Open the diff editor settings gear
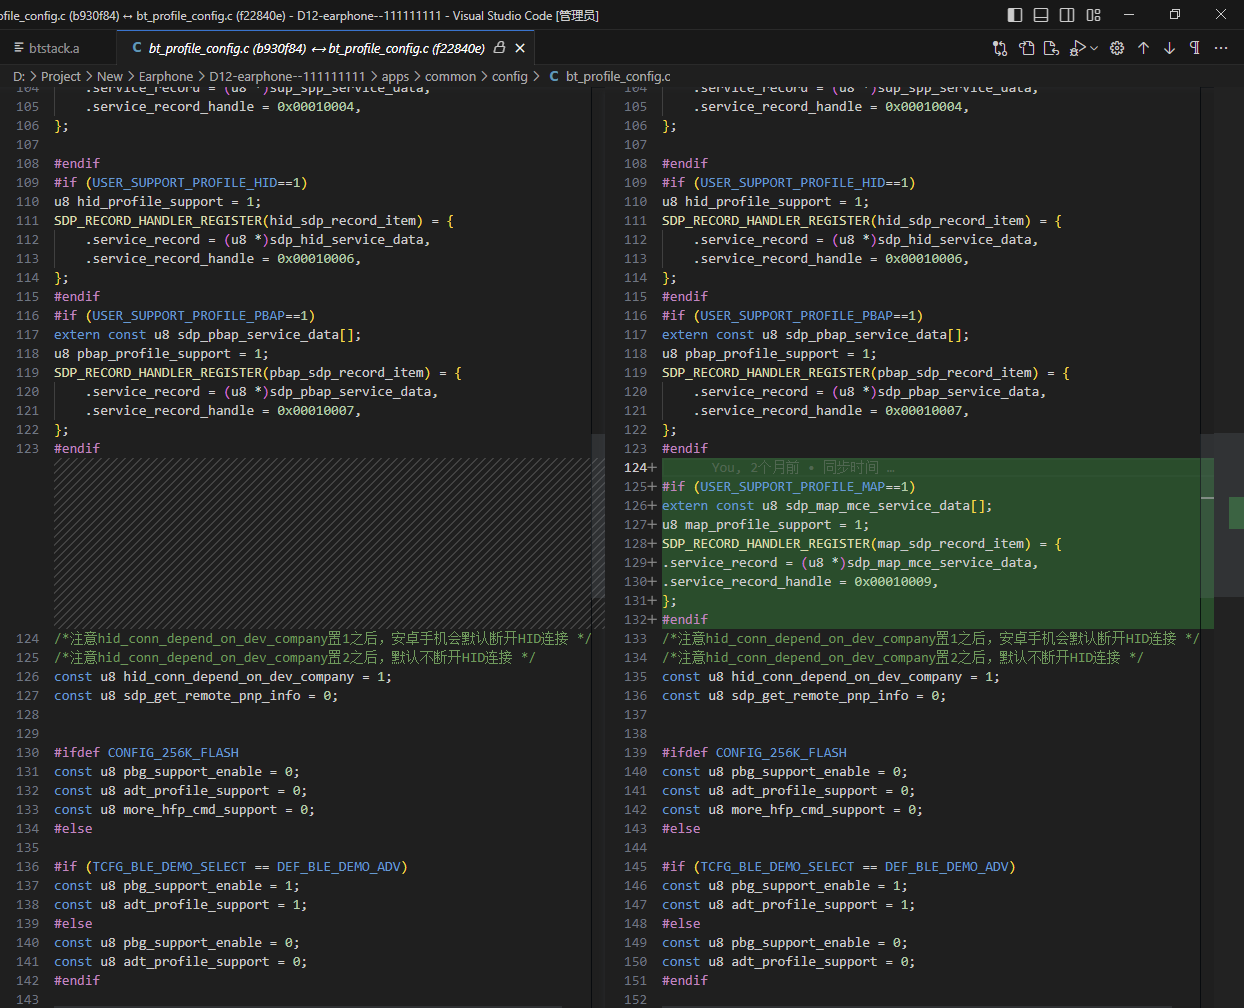1244x1008 pixels. [x=1117, y=48]
